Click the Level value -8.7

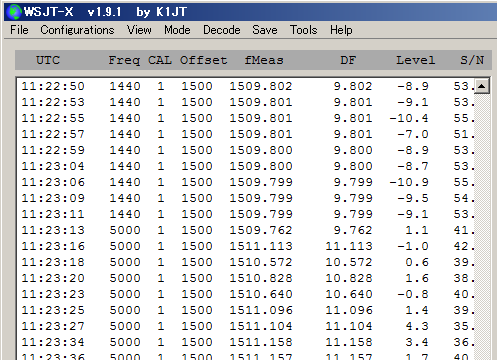click(x=413, y=166)
